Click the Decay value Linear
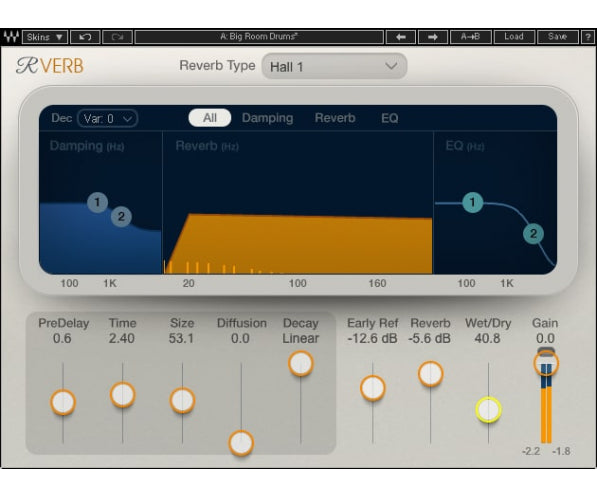 pyautogui.click(x=300, y=338)
